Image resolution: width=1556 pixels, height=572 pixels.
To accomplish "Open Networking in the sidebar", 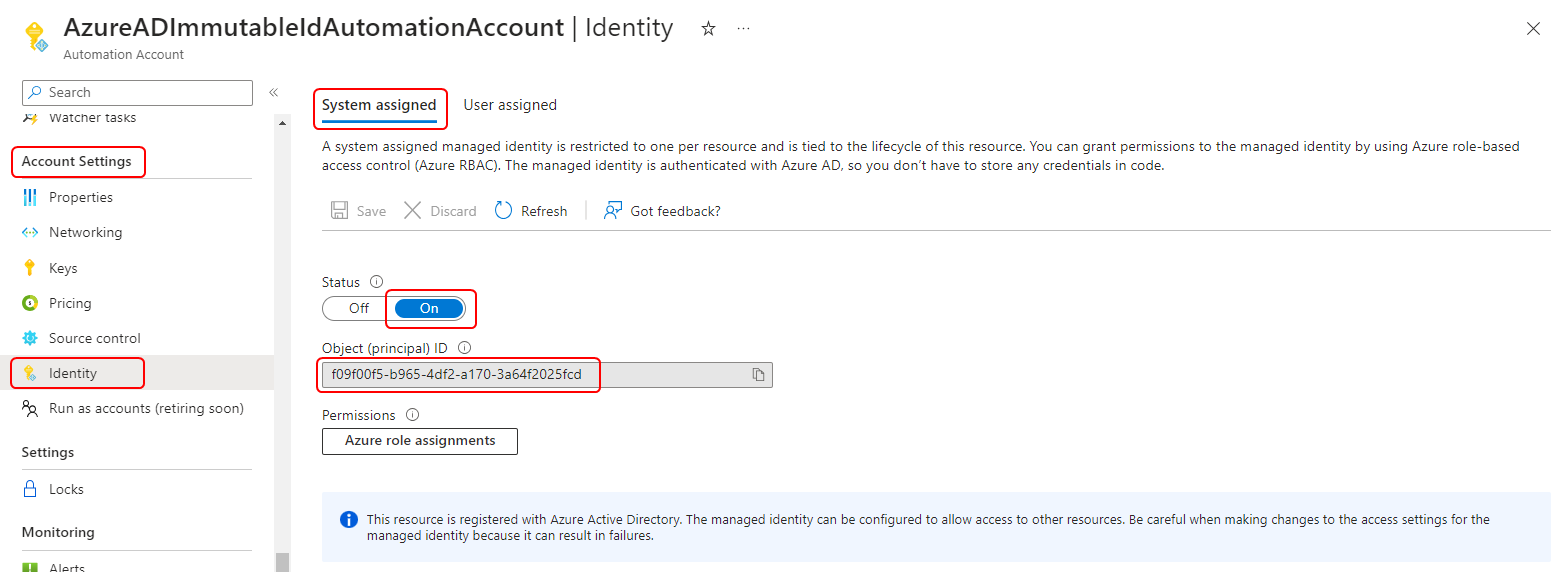I will click(85, 232).
